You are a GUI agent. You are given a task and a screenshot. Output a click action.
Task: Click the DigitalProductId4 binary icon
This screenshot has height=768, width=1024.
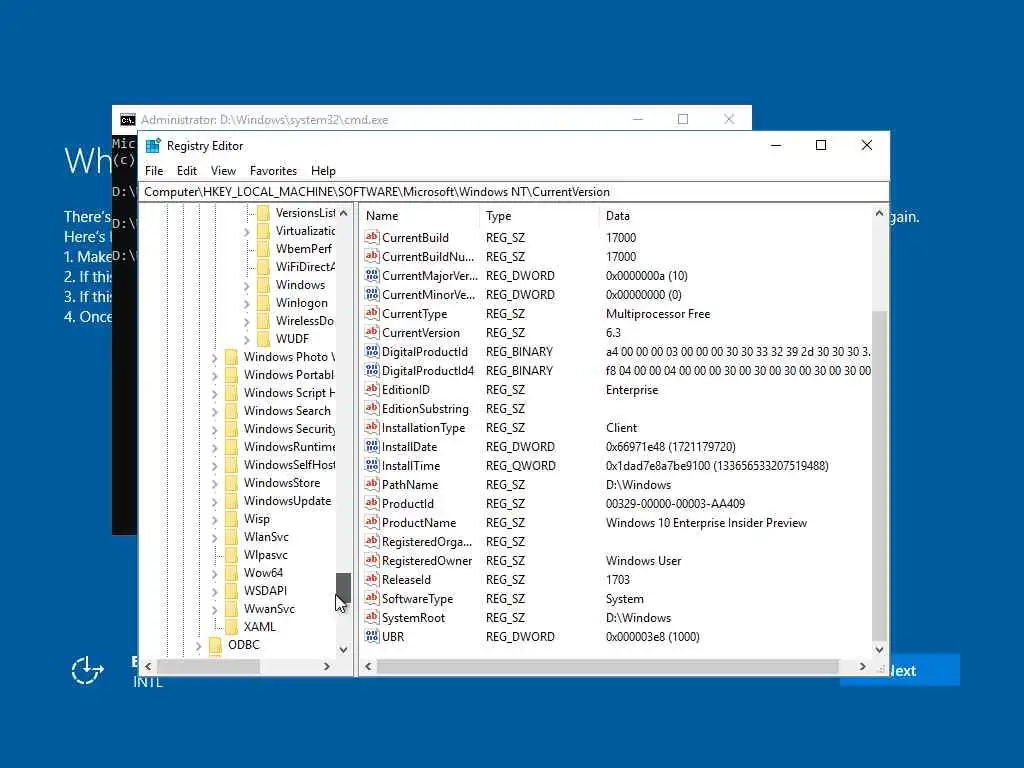click(x=372, y=370)
